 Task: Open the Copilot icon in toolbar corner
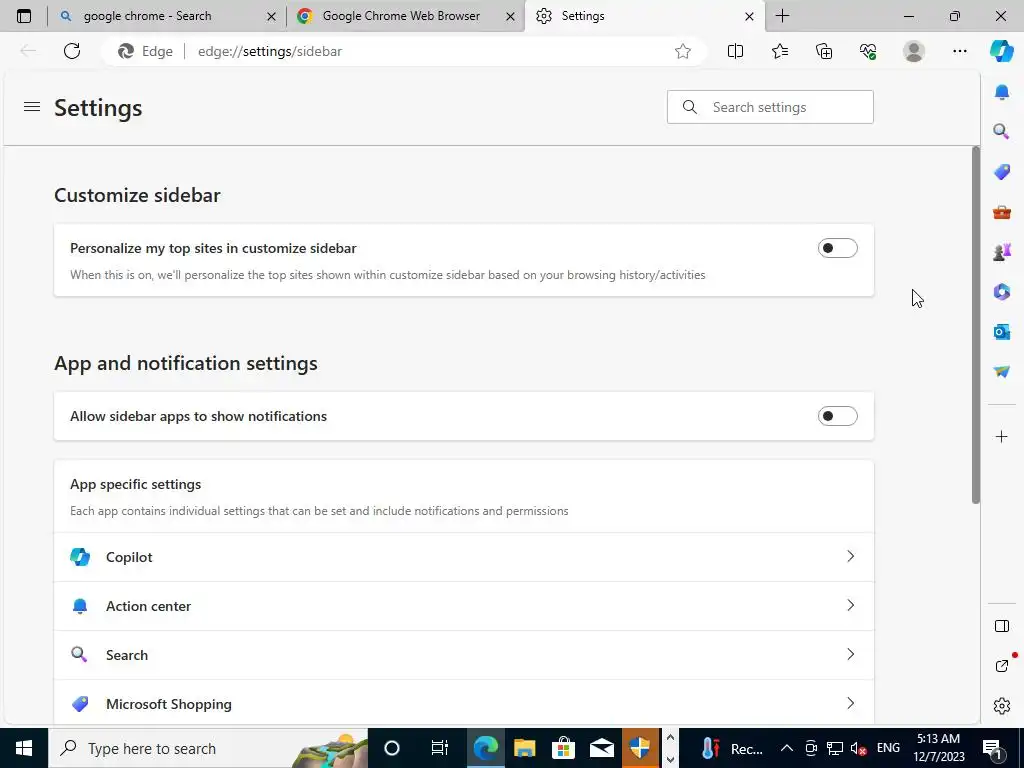[1001, 51]
